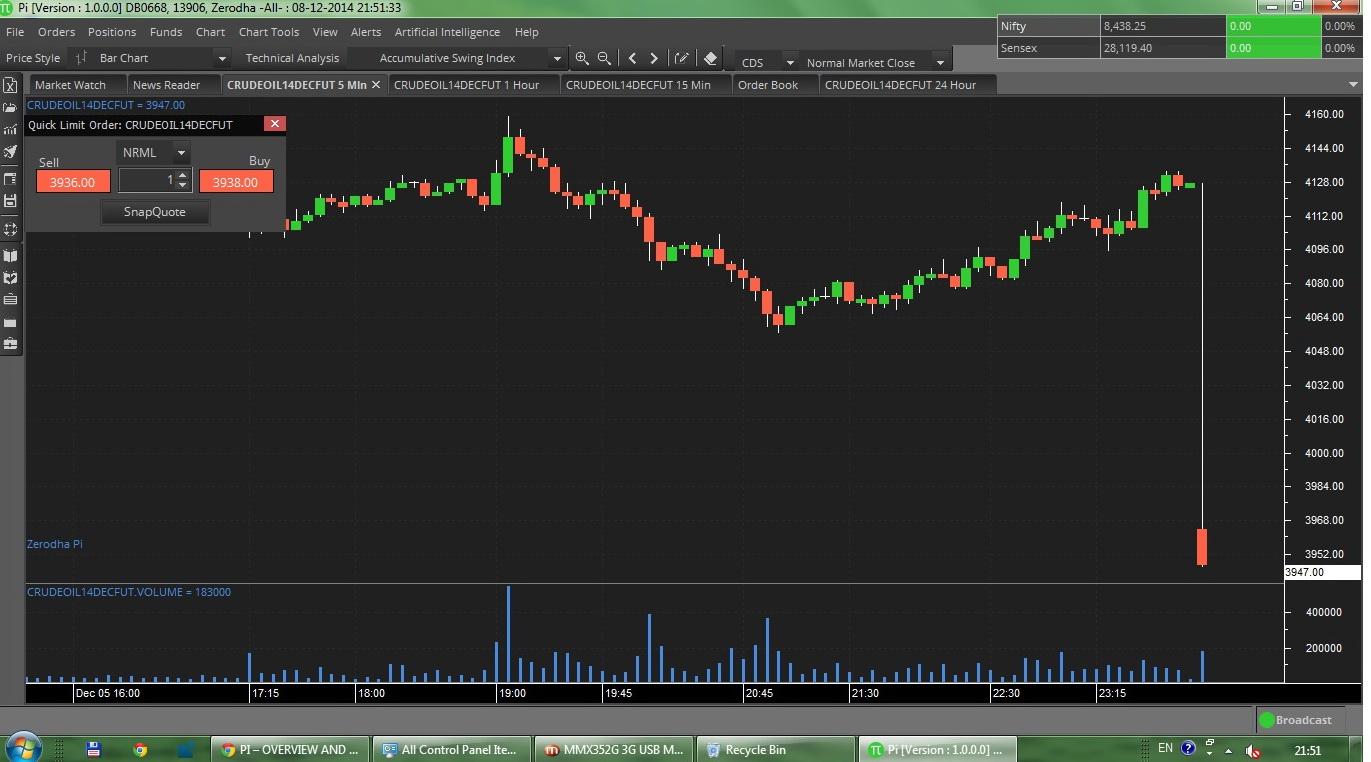
Task: Switch to the Order Book tab
Action: 774,85
